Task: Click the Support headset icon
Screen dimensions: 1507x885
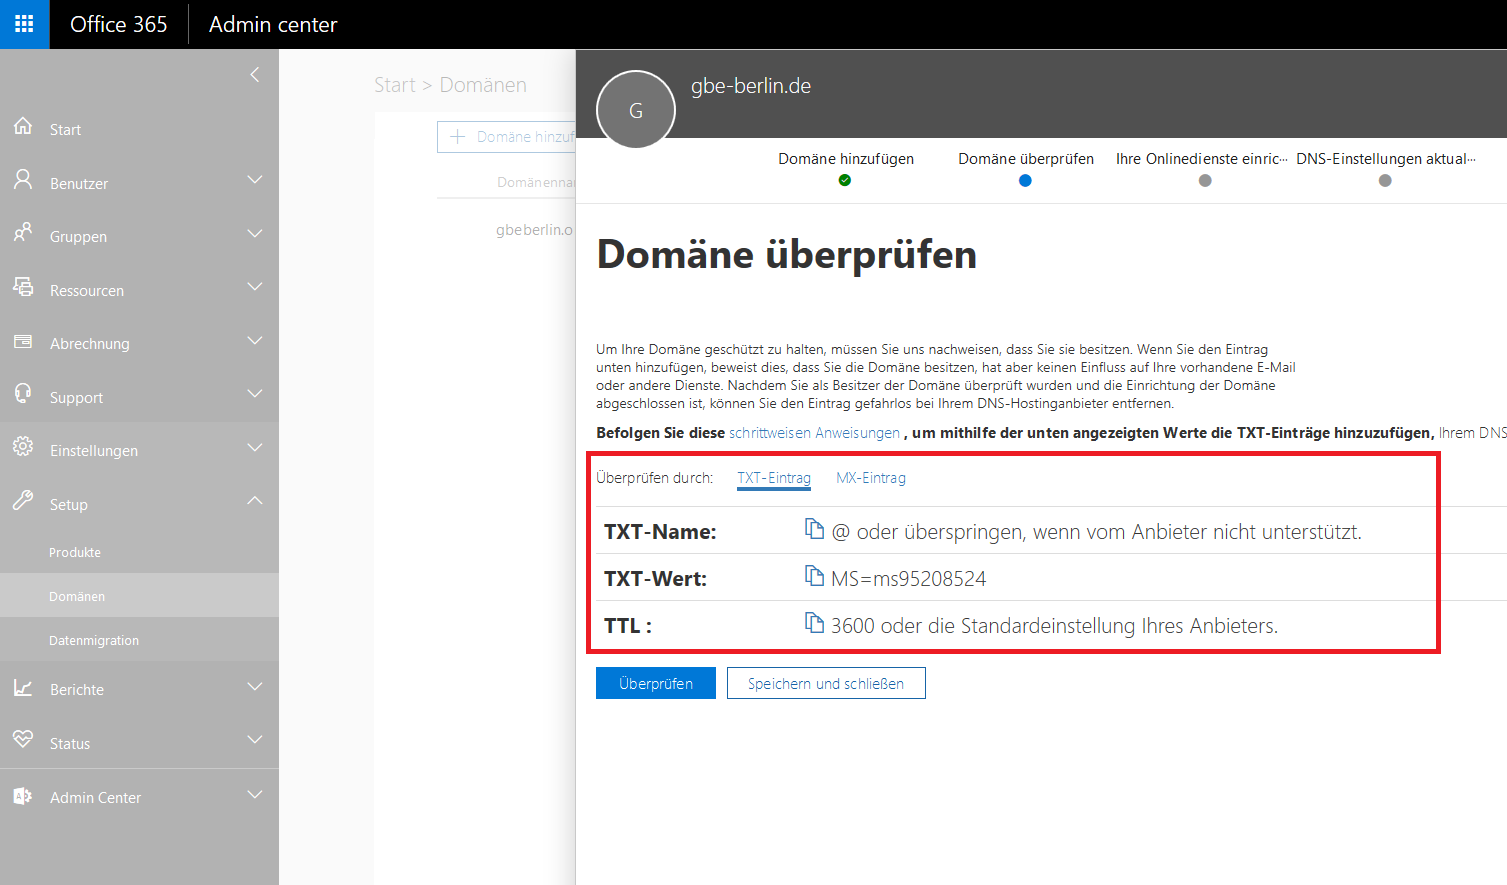Action: (23, 394)
